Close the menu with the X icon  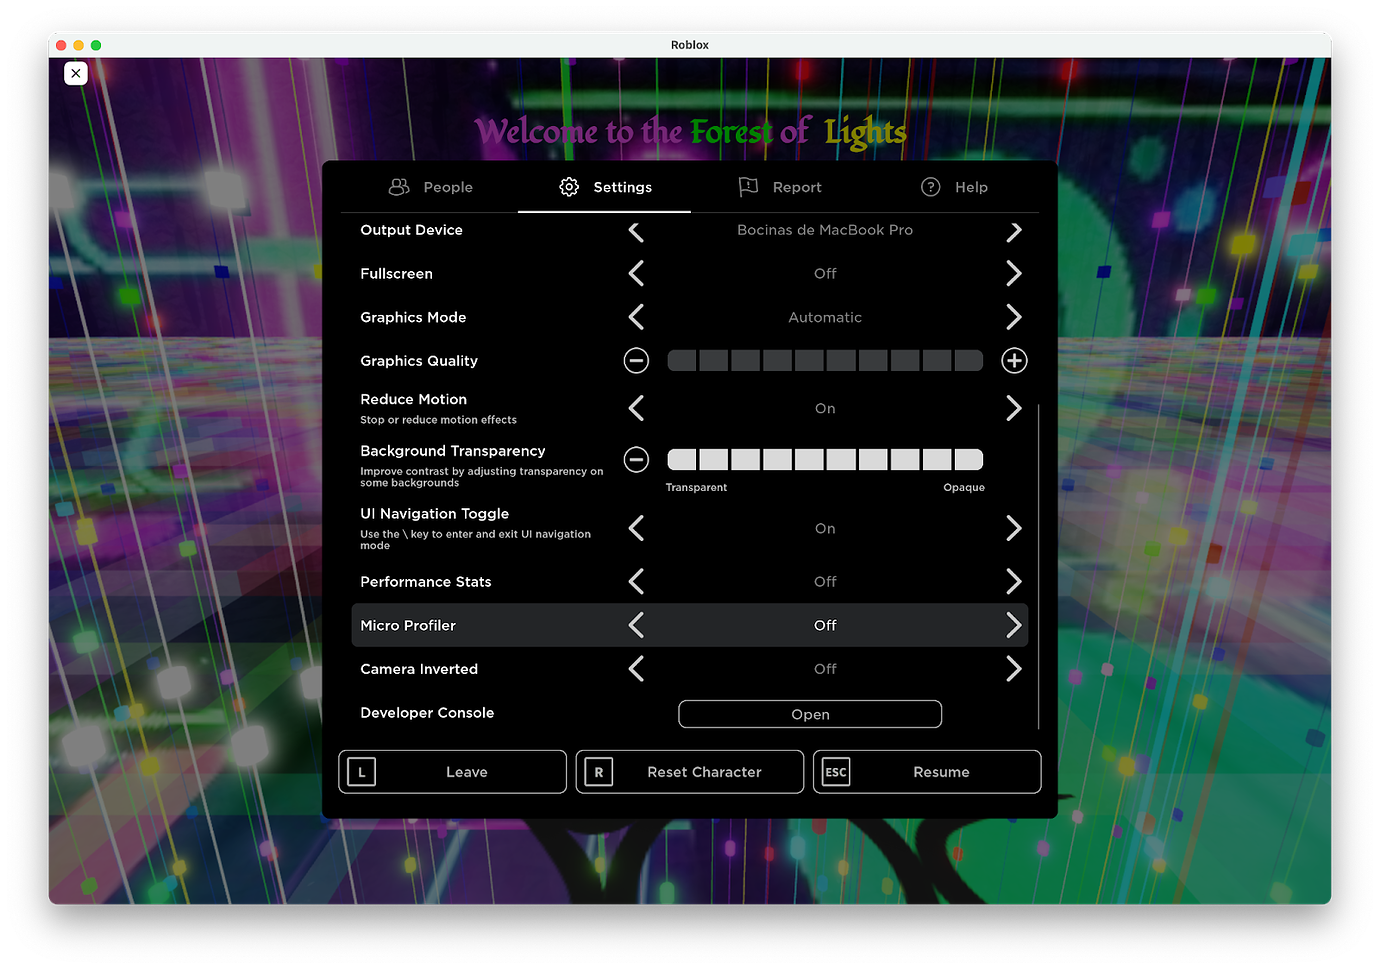point(76,72)
